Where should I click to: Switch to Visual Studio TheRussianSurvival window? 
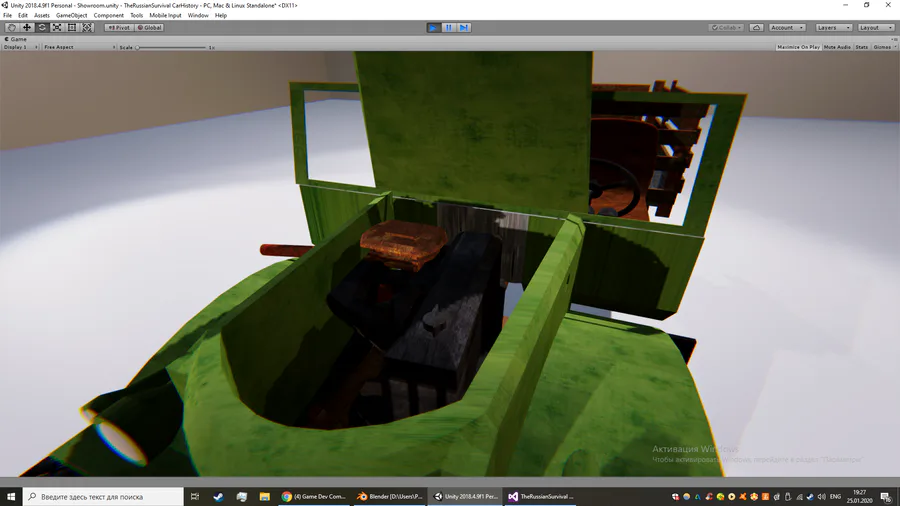(x=541, y=497)
